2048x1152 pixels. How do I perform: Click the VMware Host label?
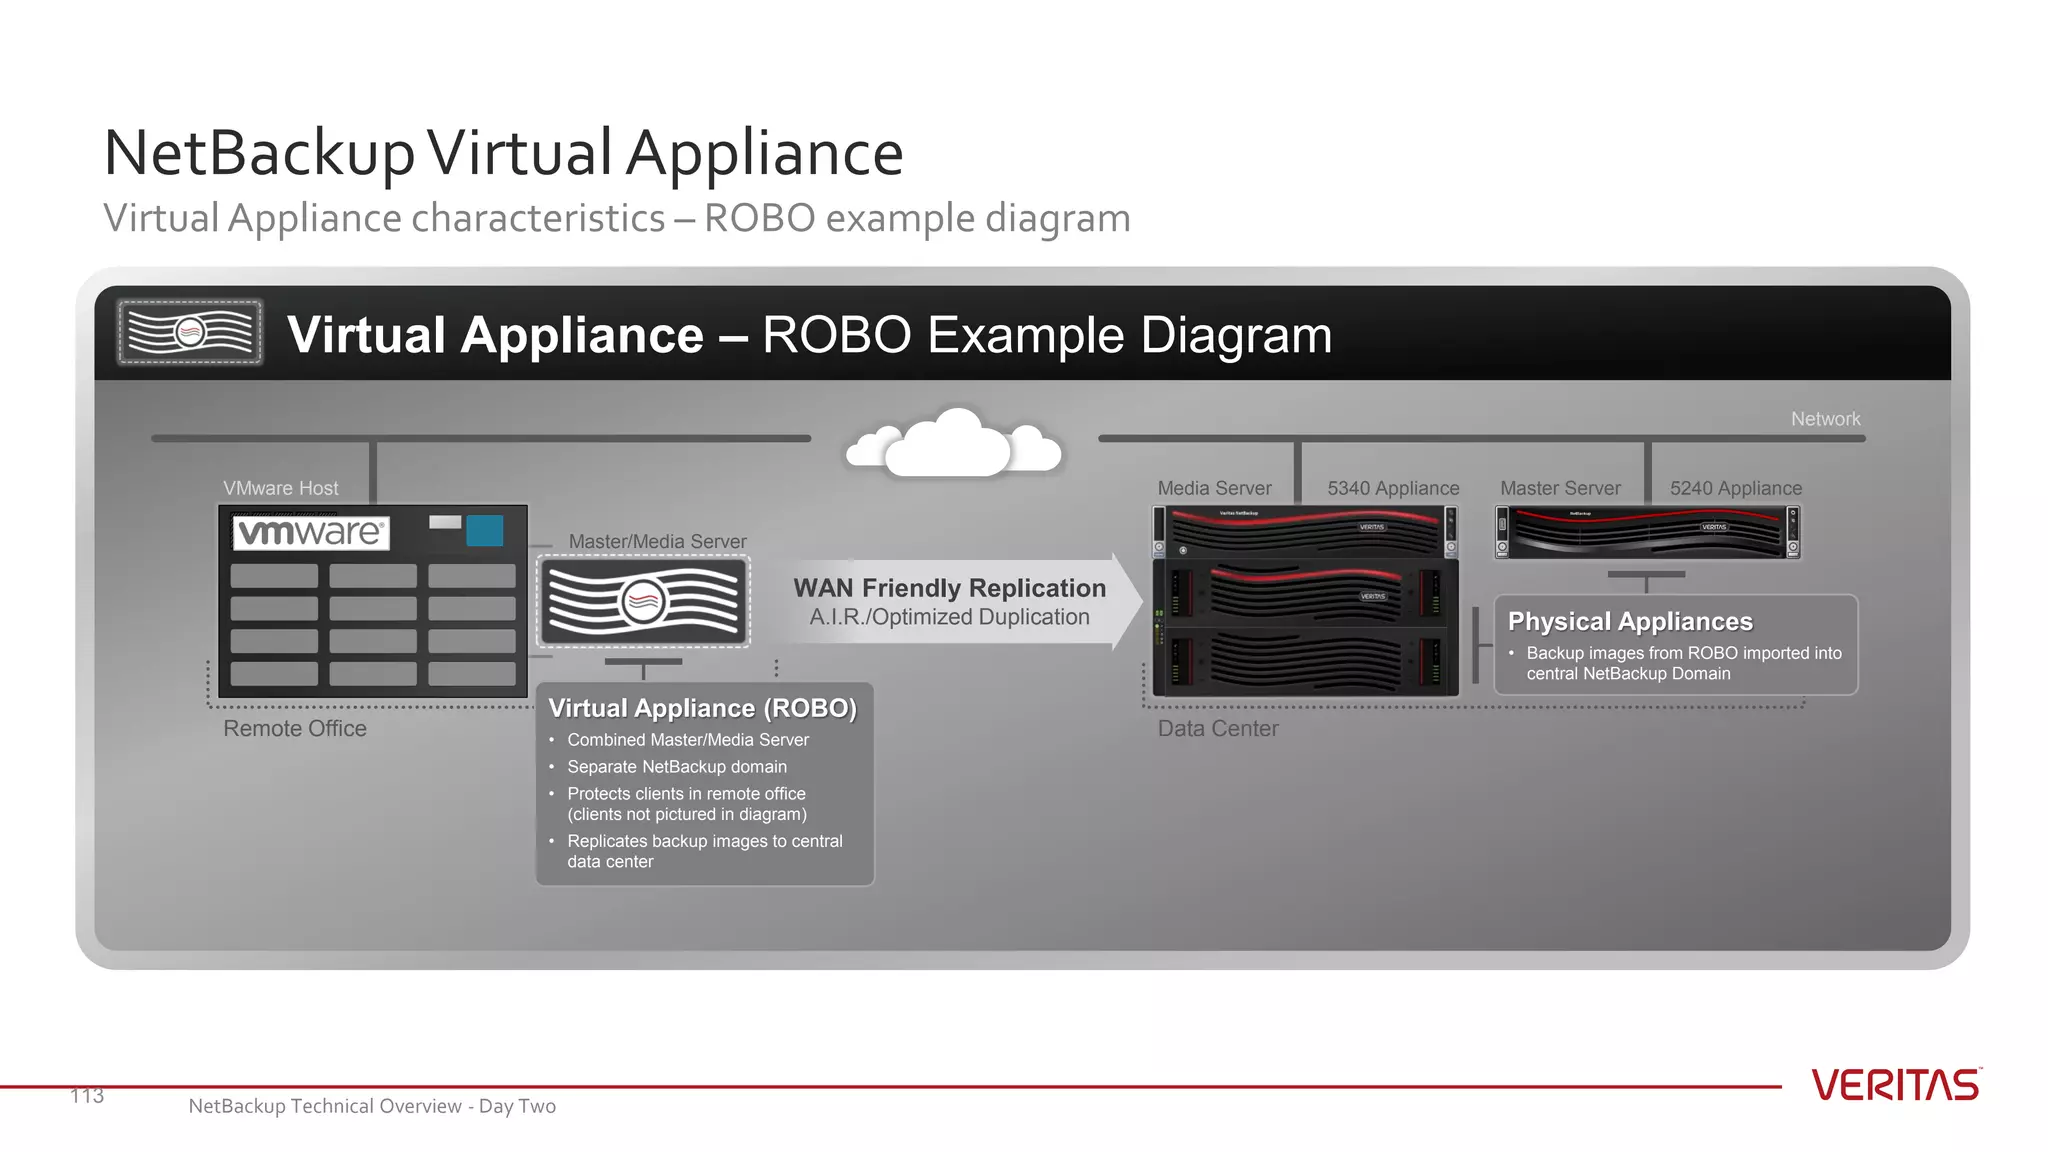(x=281, y=488)
